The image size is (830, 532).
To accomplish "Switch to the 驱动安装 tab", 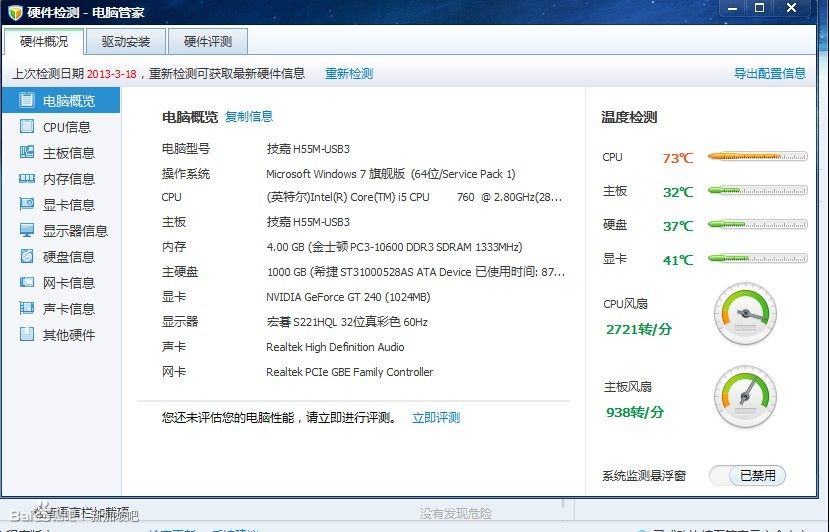I will (x=126, y=41).
